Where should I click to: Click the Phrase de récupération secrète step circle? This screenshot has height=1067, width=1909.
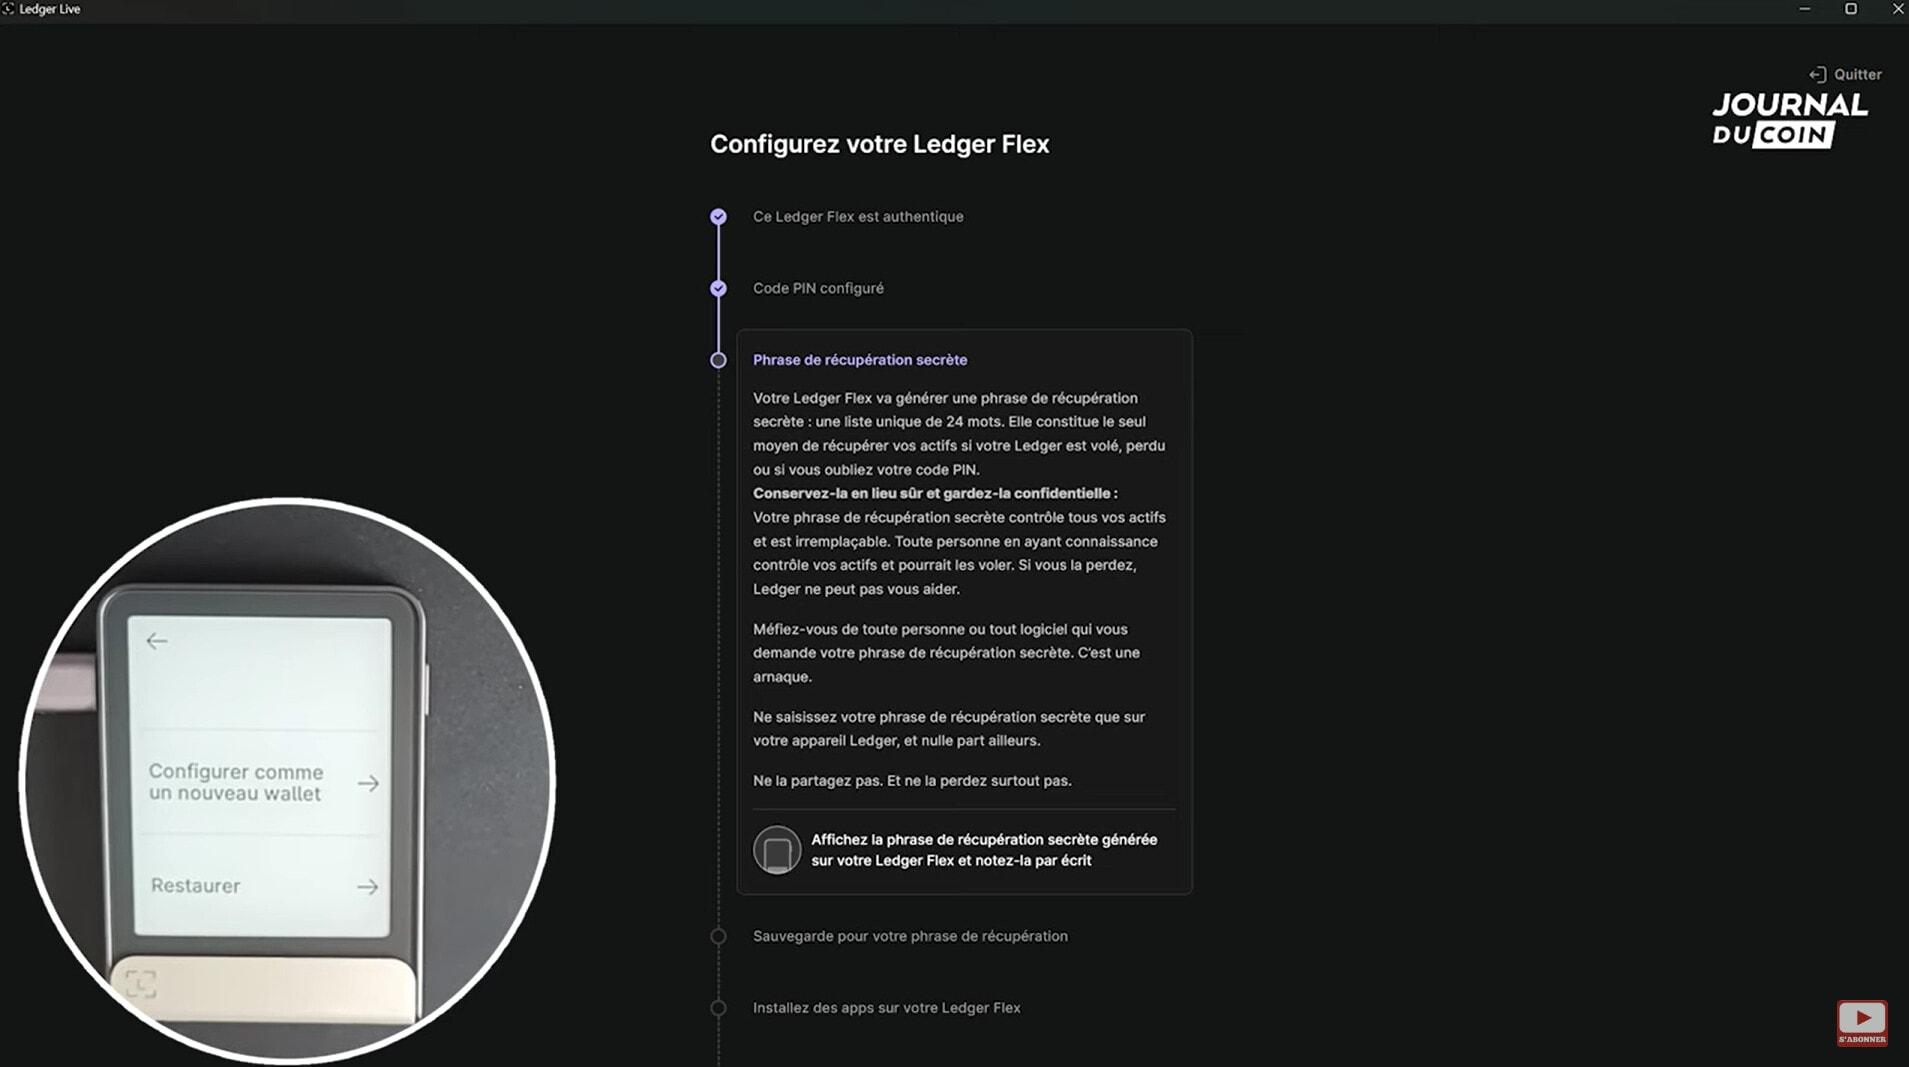click(x=718, y=360)
